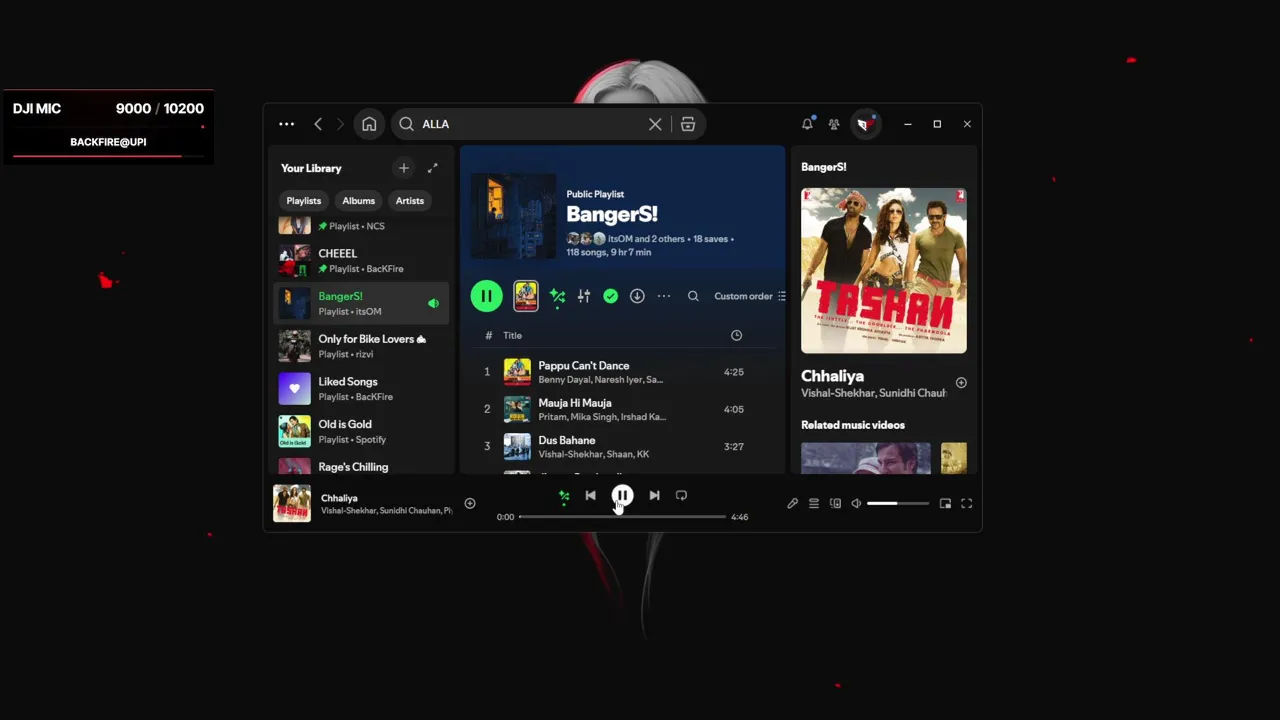The height and width of the screenshot is (720, 1280).
Task: Open first related music video thumbnail
Action: pyautogui.click(x=866, y=458)
